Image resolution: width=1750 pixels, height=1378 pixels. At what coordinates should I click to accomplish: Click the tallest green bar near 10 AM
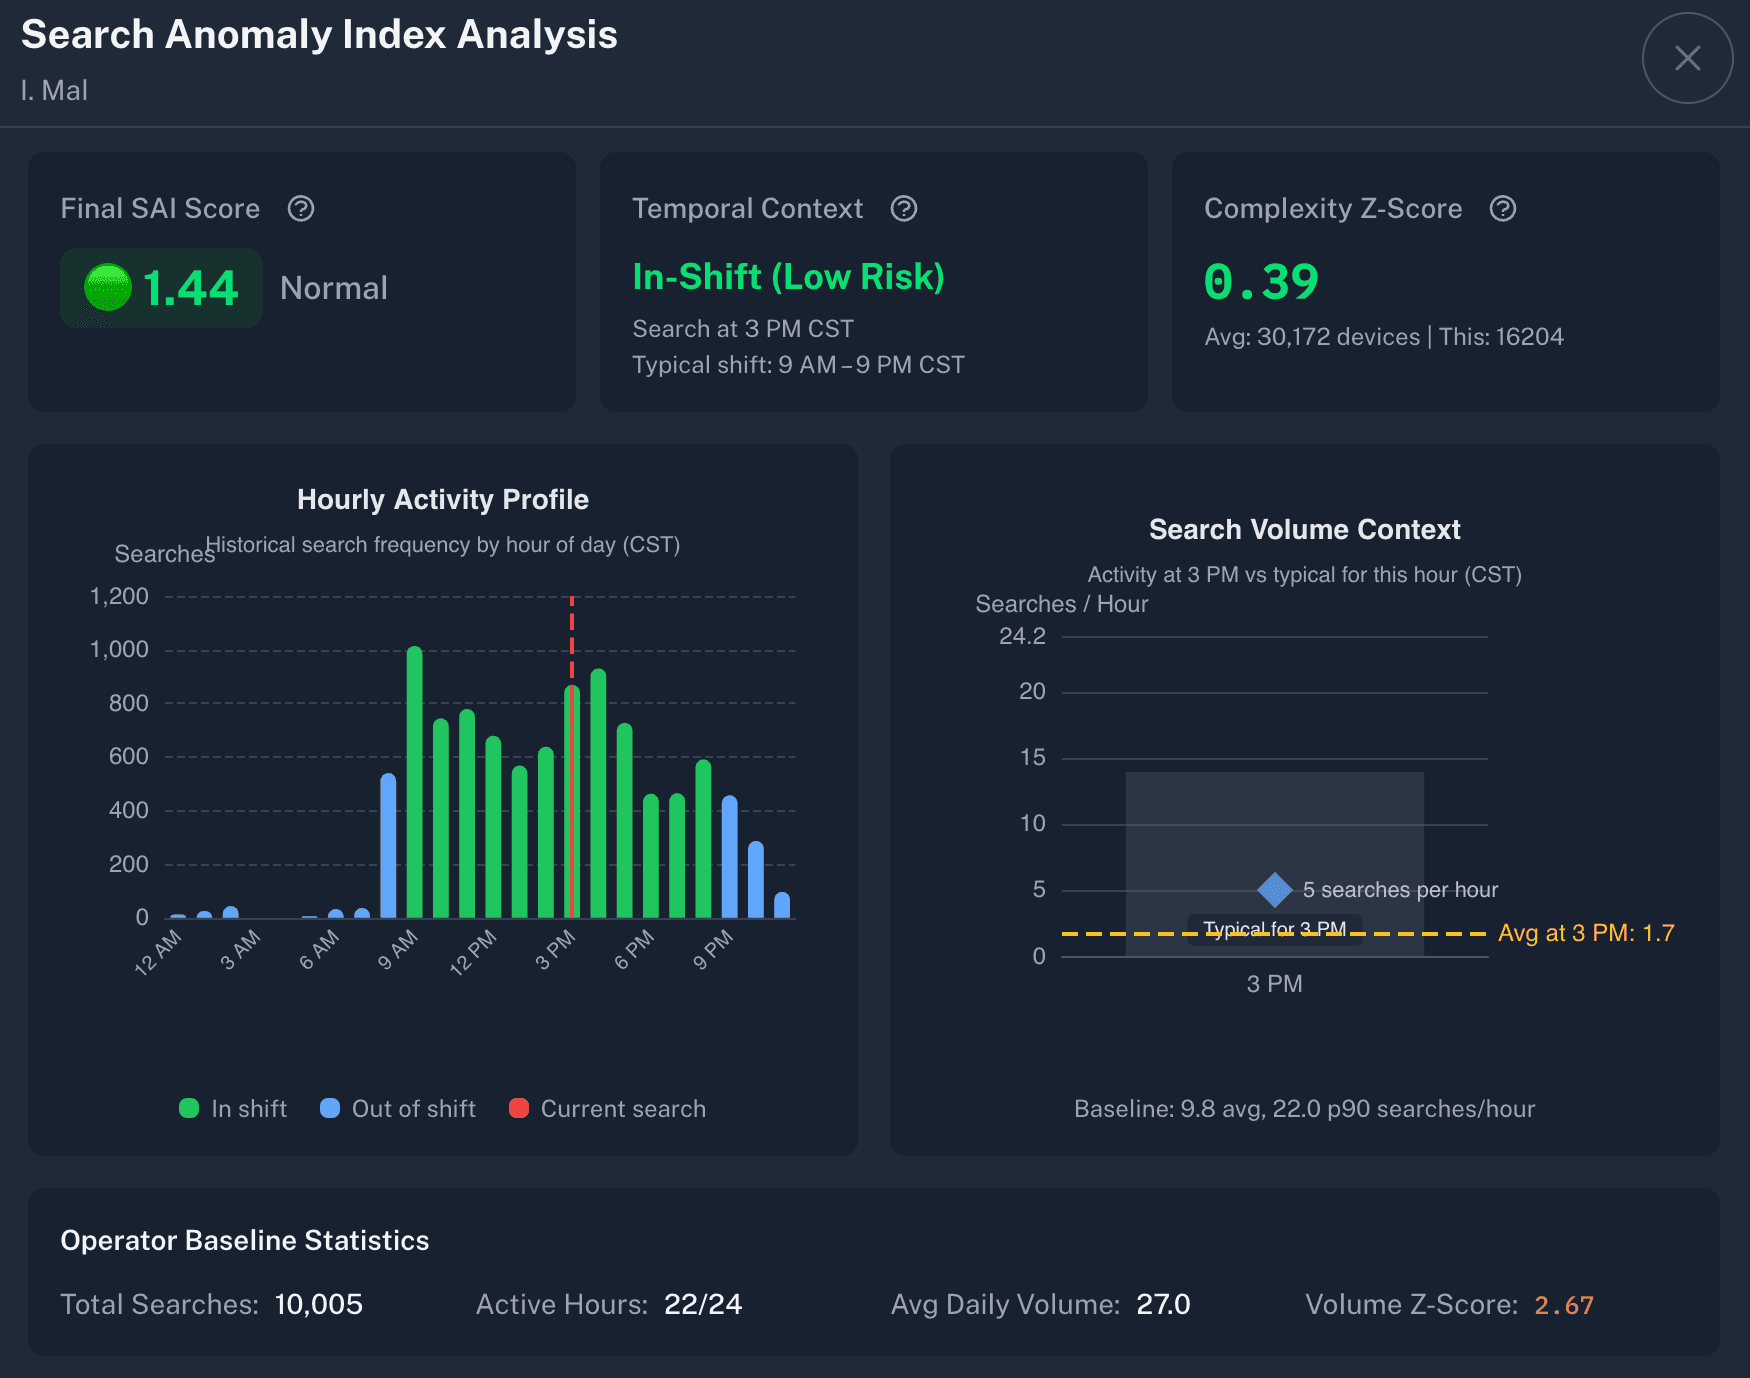tap(415, 780)
